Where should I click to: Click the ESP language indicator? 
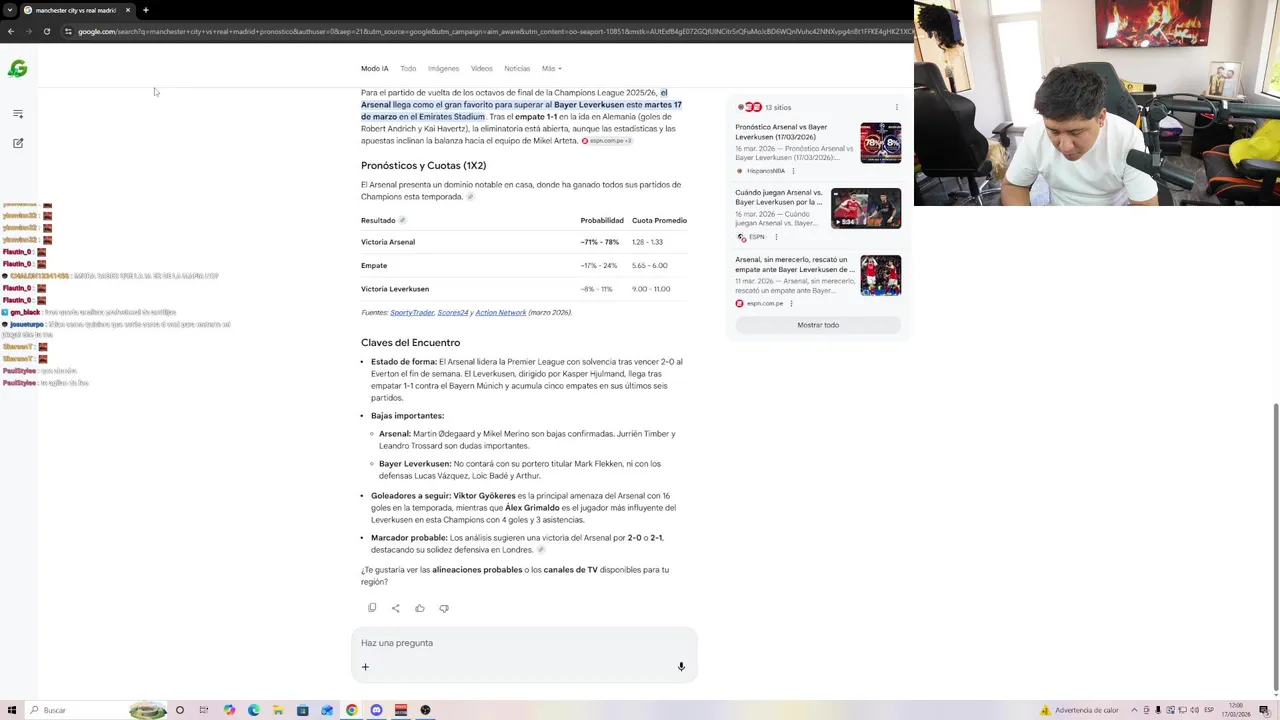pyautogui.click(x=1208, y=710)
